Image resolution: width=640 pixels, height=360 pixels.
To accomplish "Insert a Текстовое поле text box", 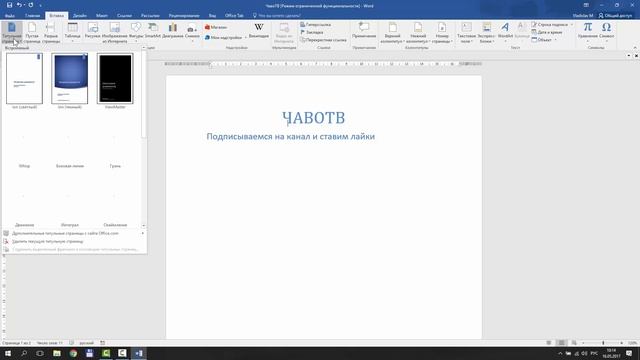I will click(466, 33).
